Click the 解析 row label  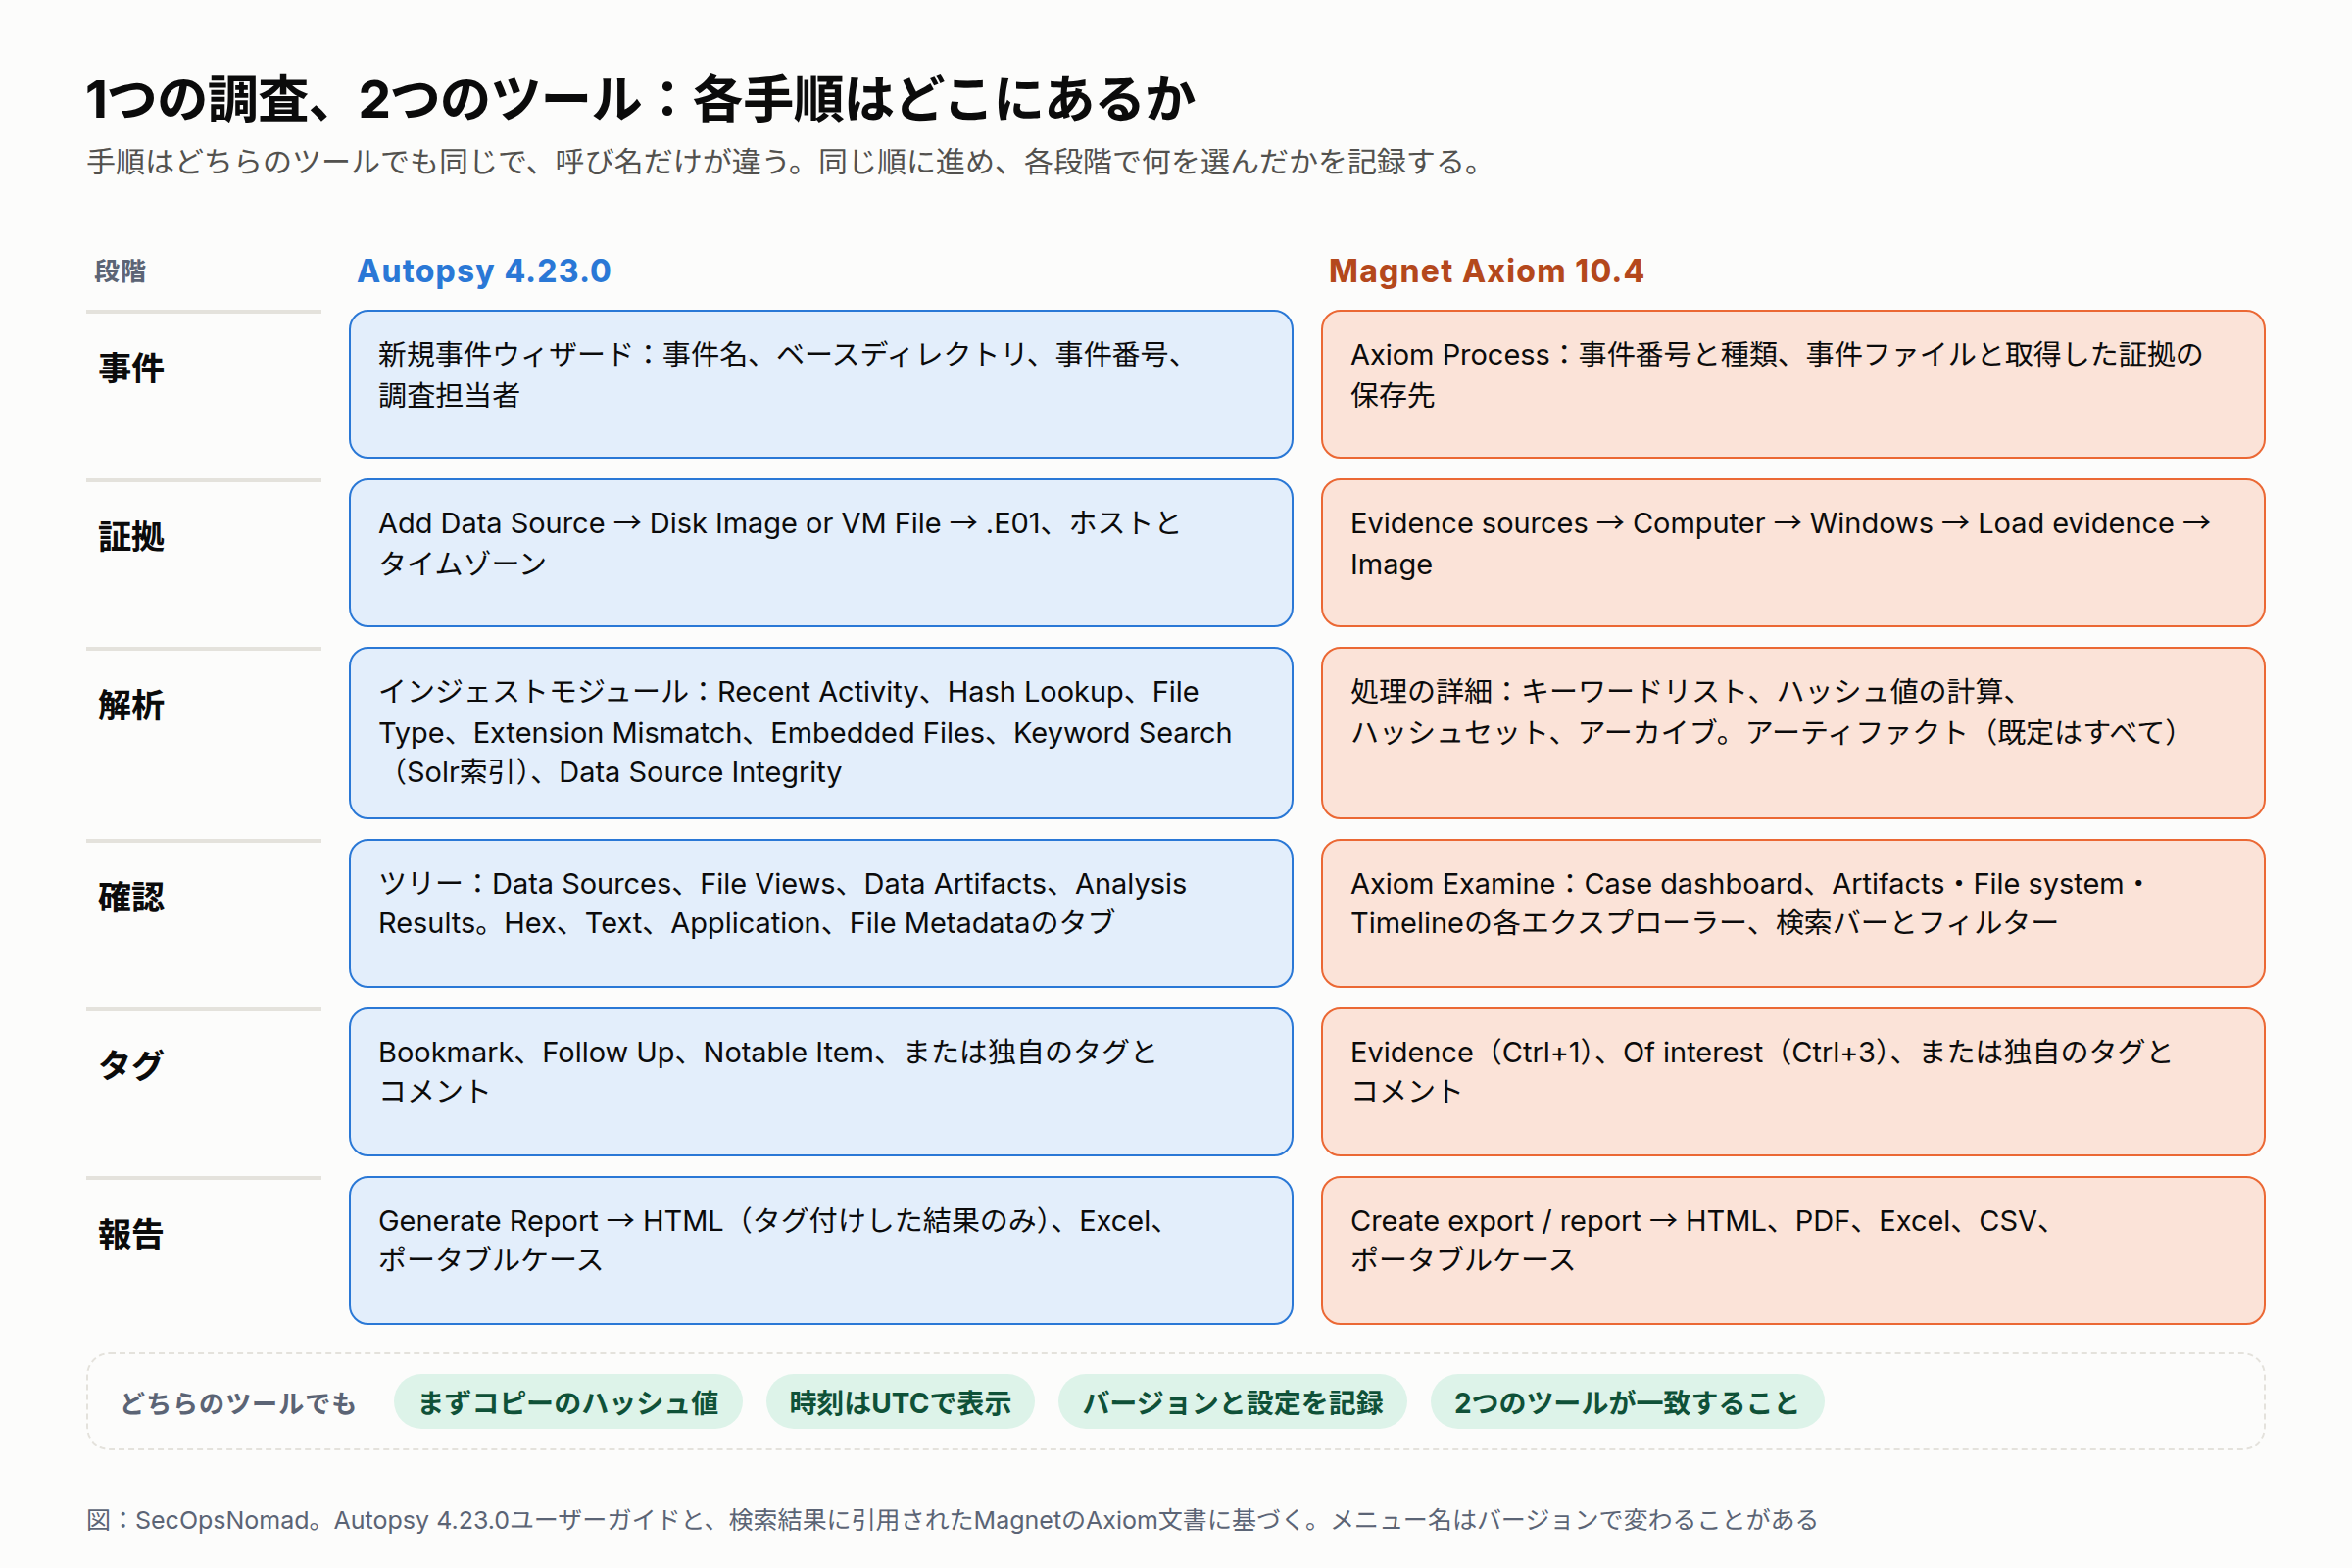[x=131, y=705]
